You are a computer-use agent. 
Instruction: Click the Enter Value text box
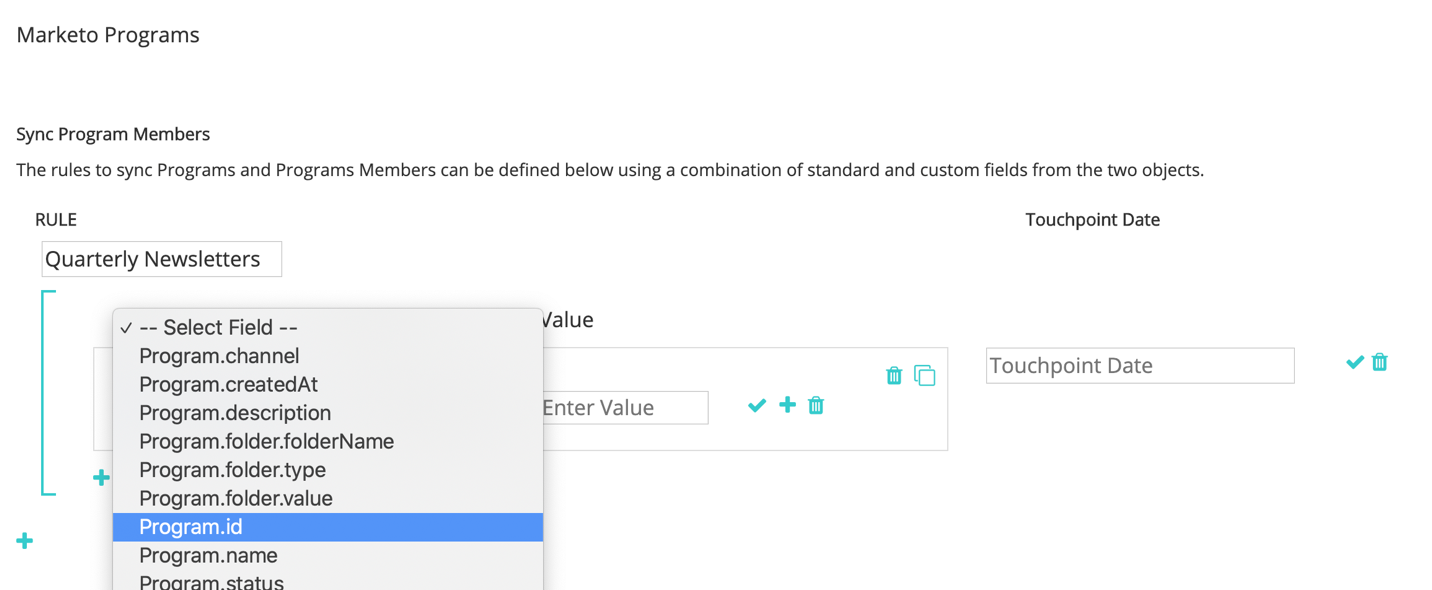tap(624, 408)
